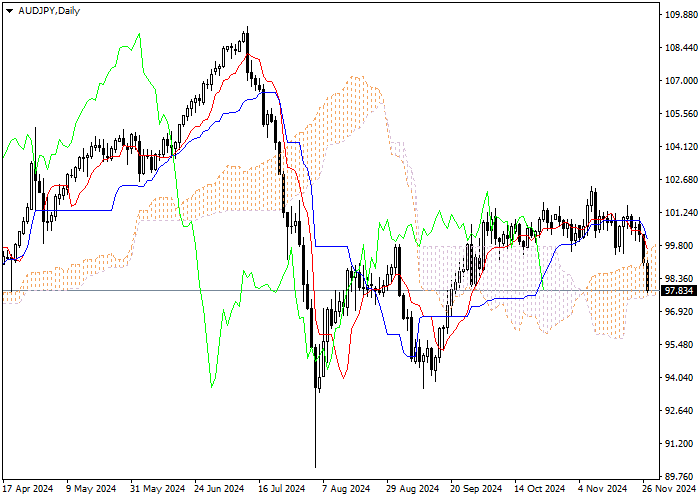Screen dimensions: 700x500
Task: Click the 101.240 price axis label
Action: click(x=681, y=213)
